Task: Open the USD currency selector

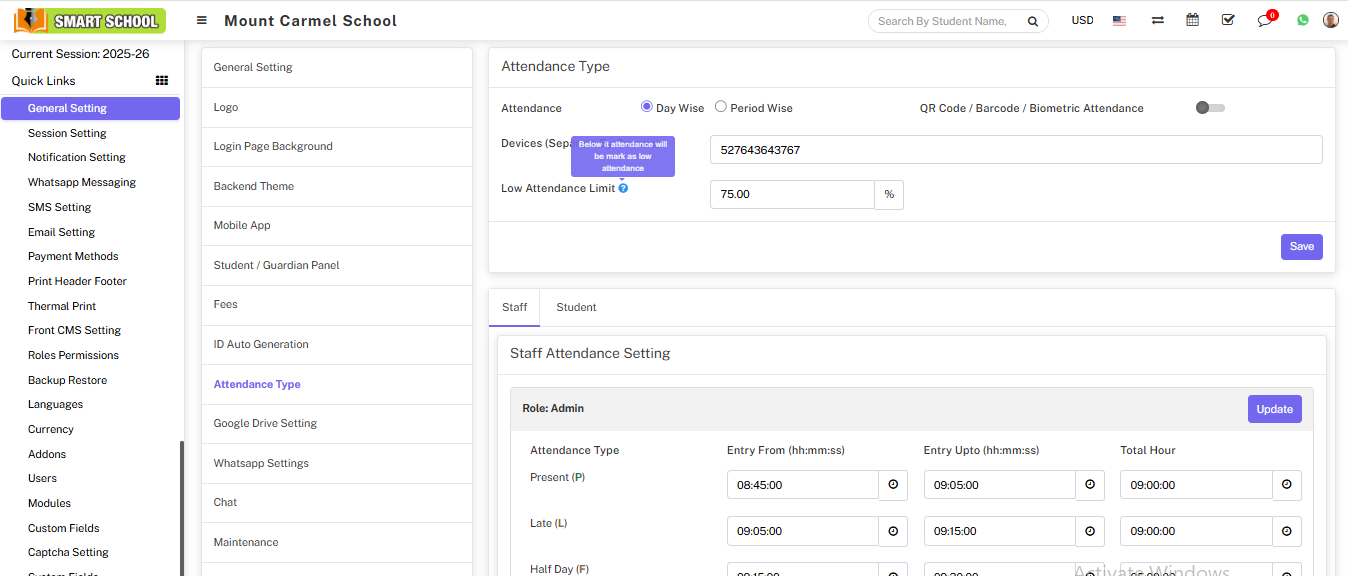Action: [1082, 20]
